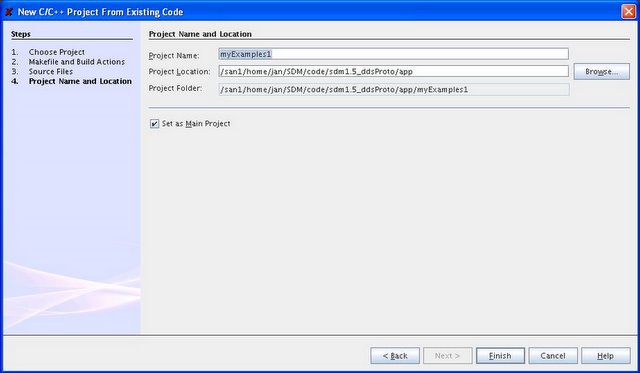Click the Project Name: label
The height and width of the screenshot is (373, 640).
174,56
